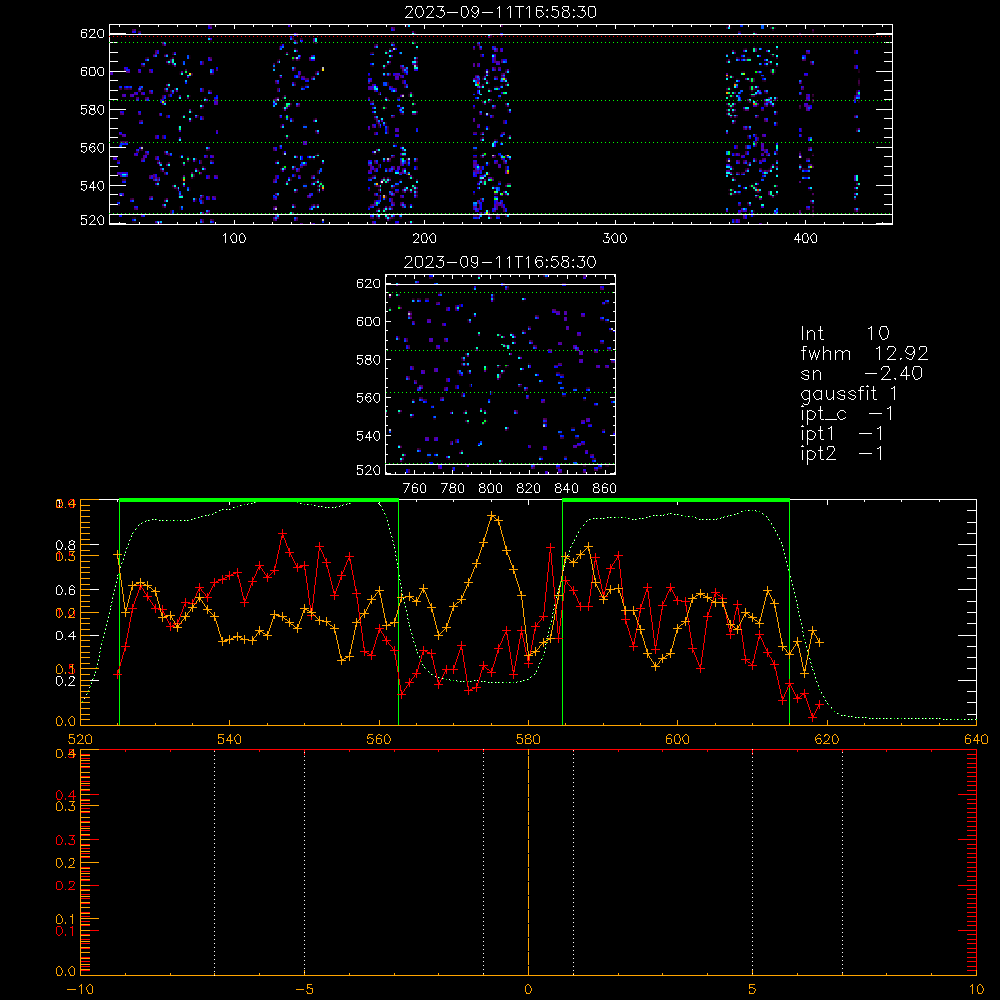Click y-axis label 580 on middle plot

(x=368, y=360)
